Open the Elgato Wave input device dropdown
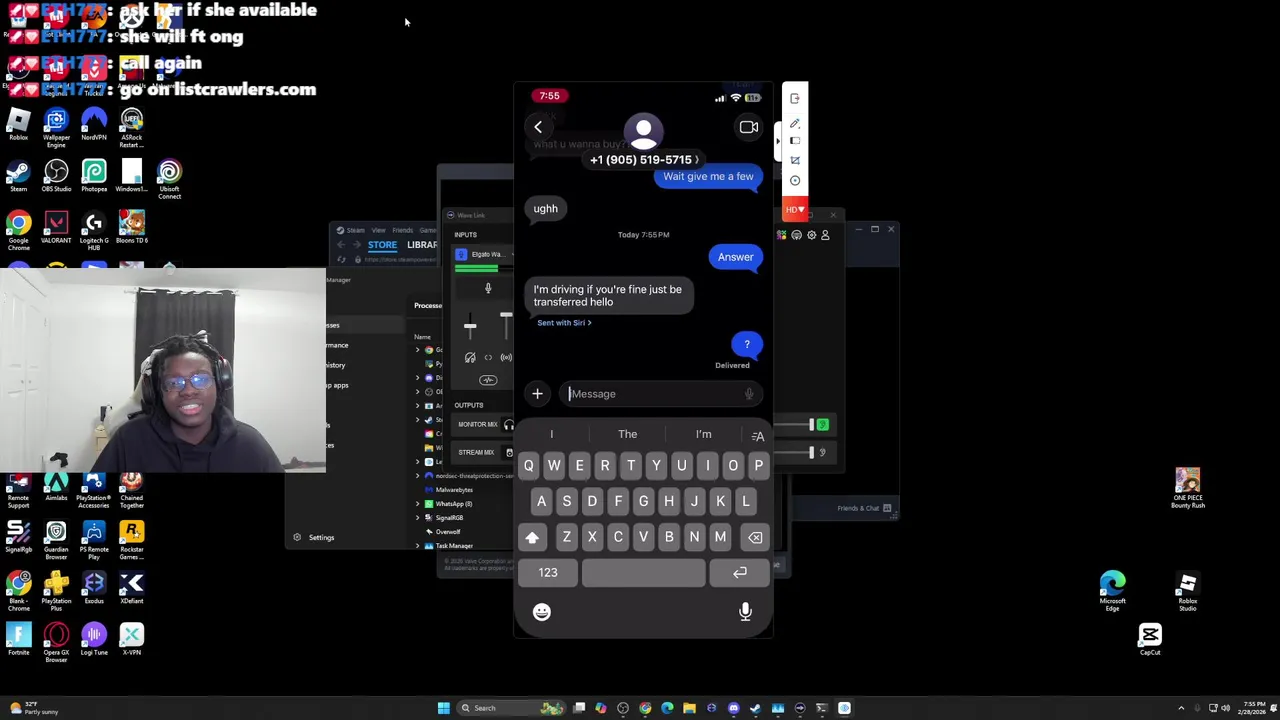 [485, 255]
